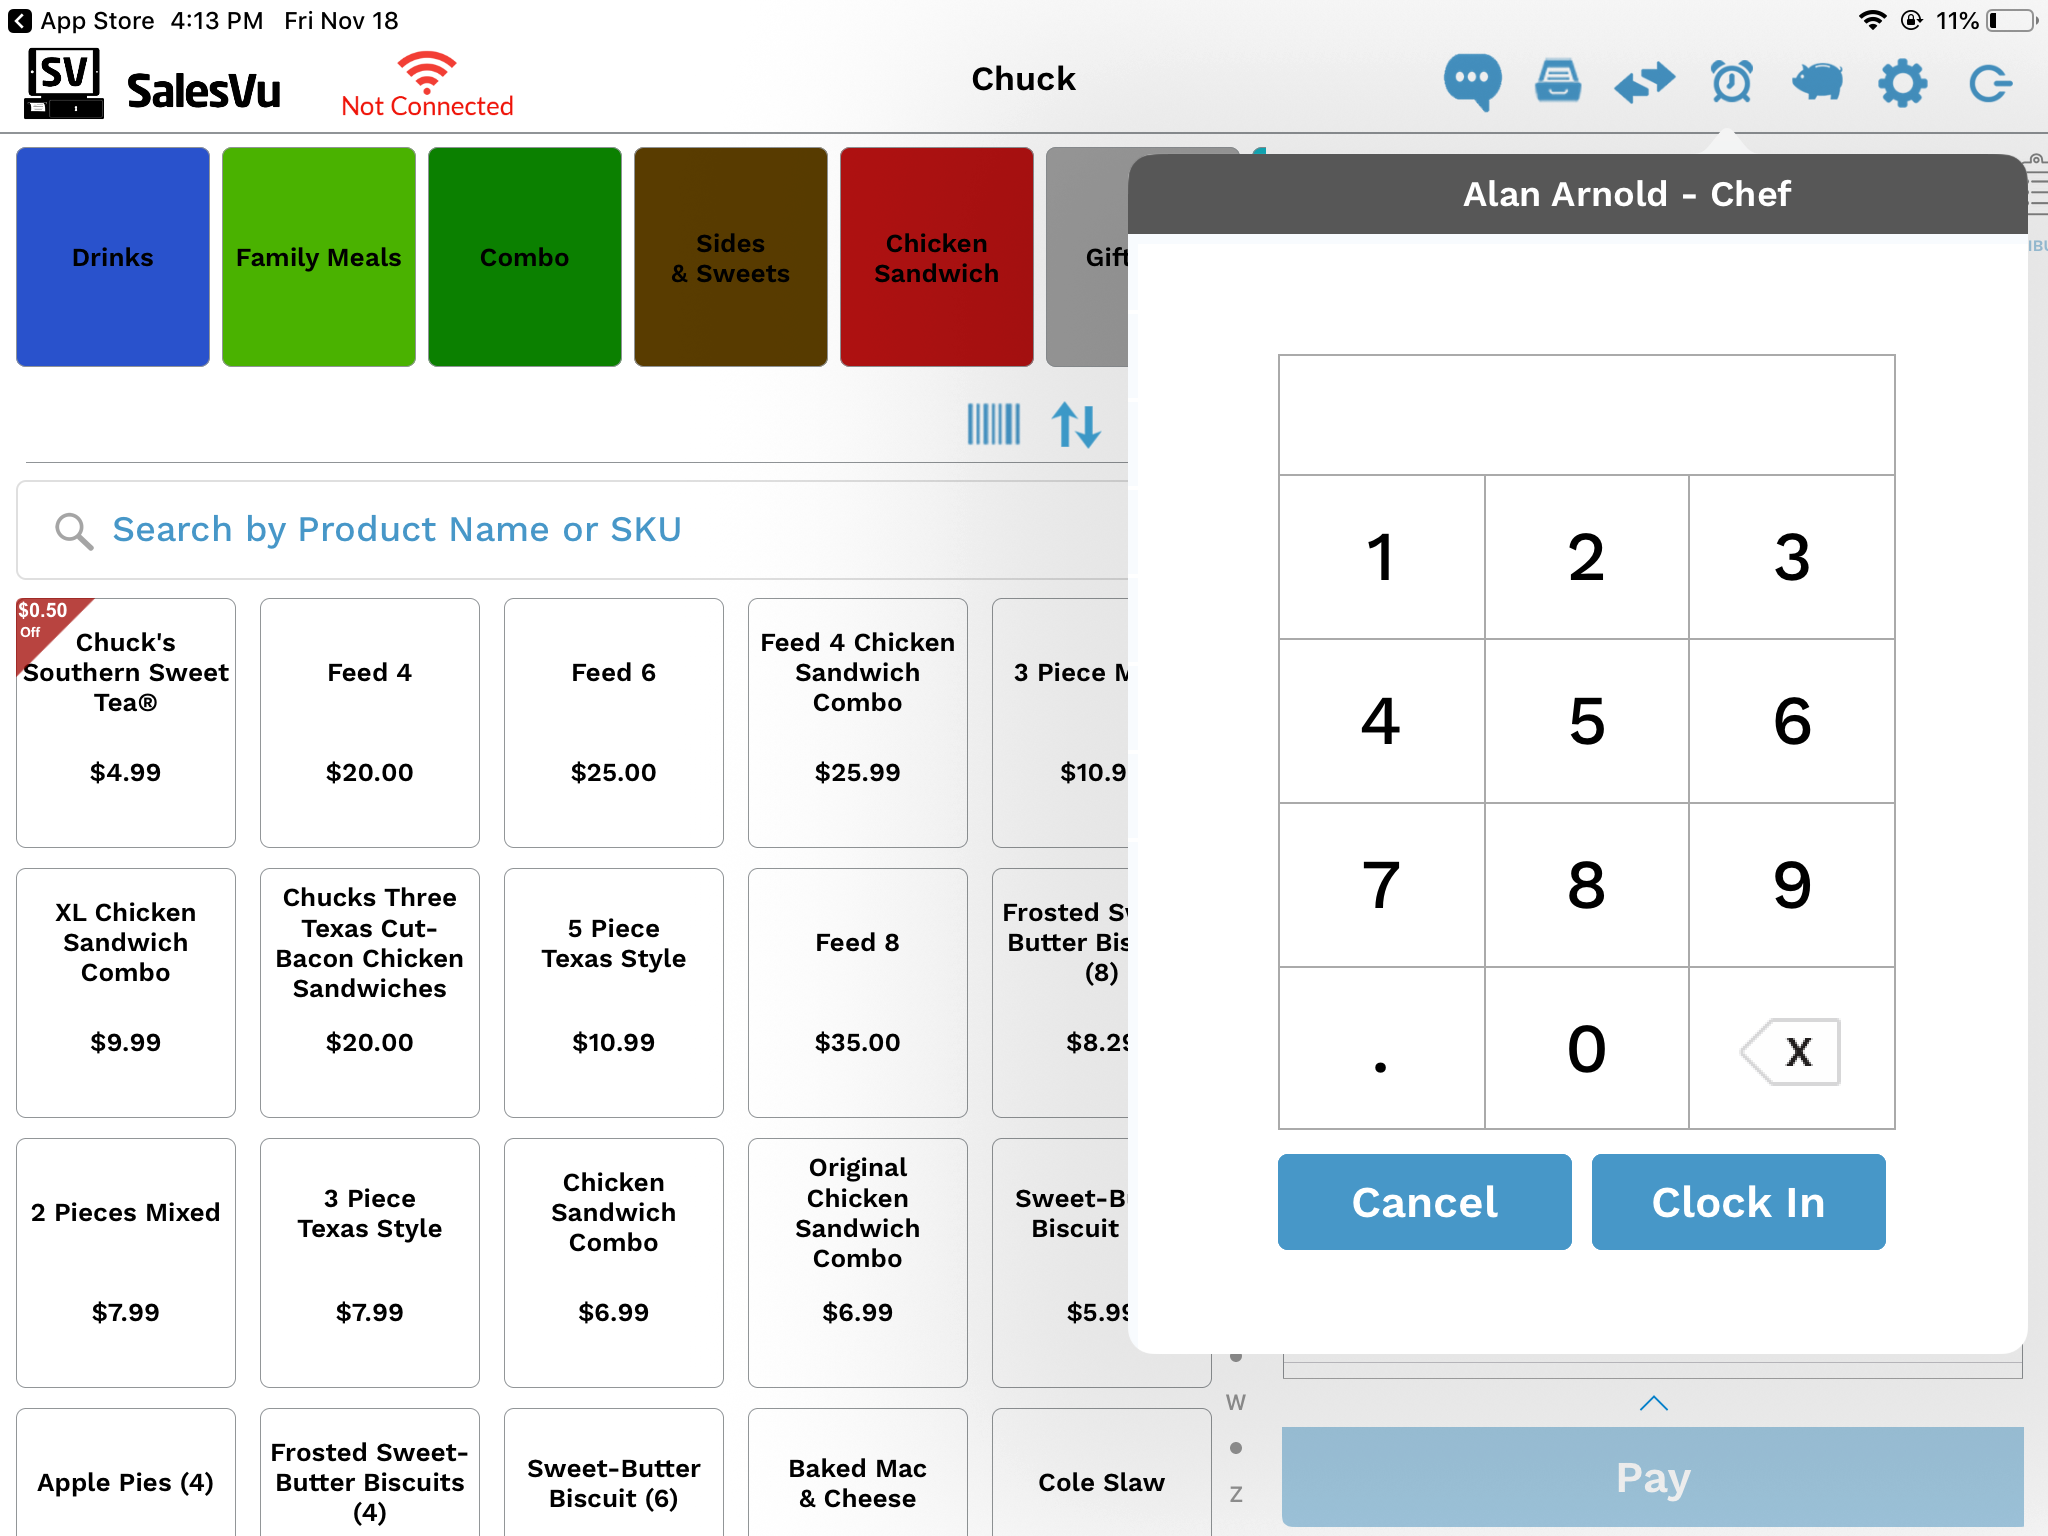Add Feed 8 product

tap(858, 993)
